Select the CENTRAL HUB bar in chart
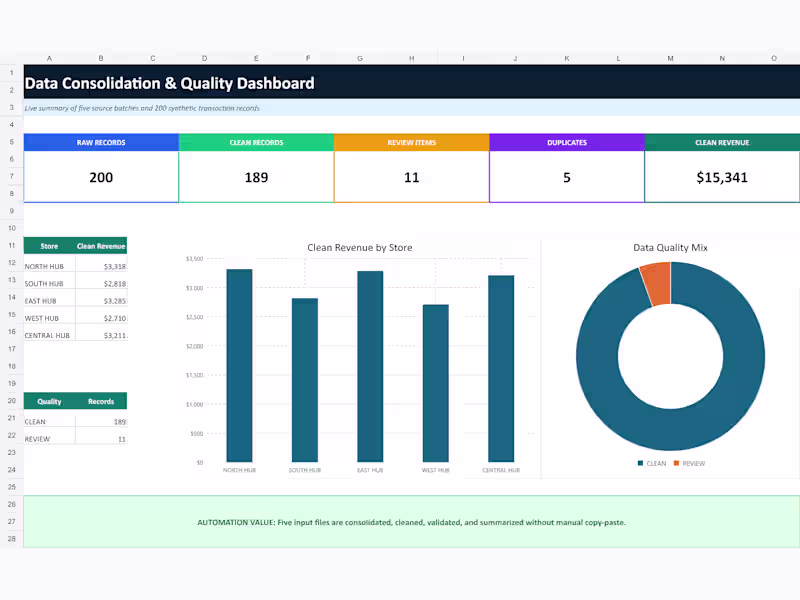This screenshot has height=600, width=800. coord(501,368)
